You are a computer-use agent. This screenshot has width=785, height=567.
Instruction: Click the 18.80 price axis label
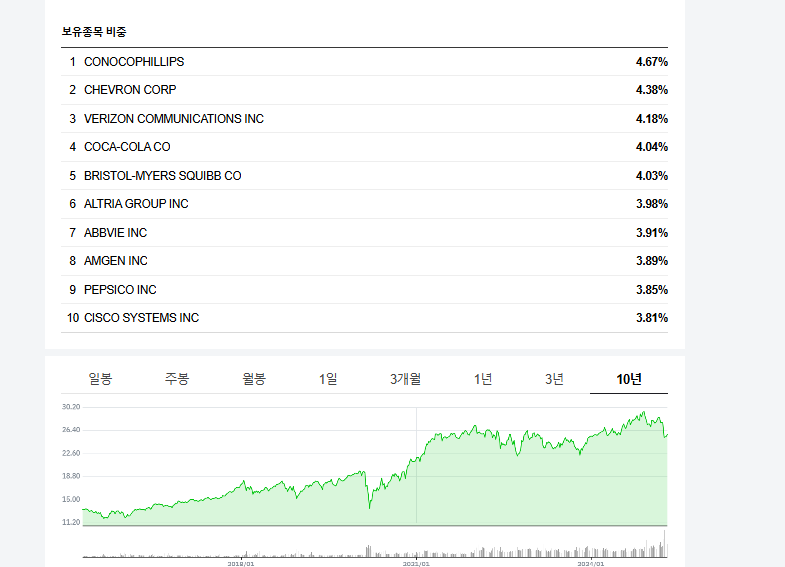pyautogui.click(x=71, y=476)
